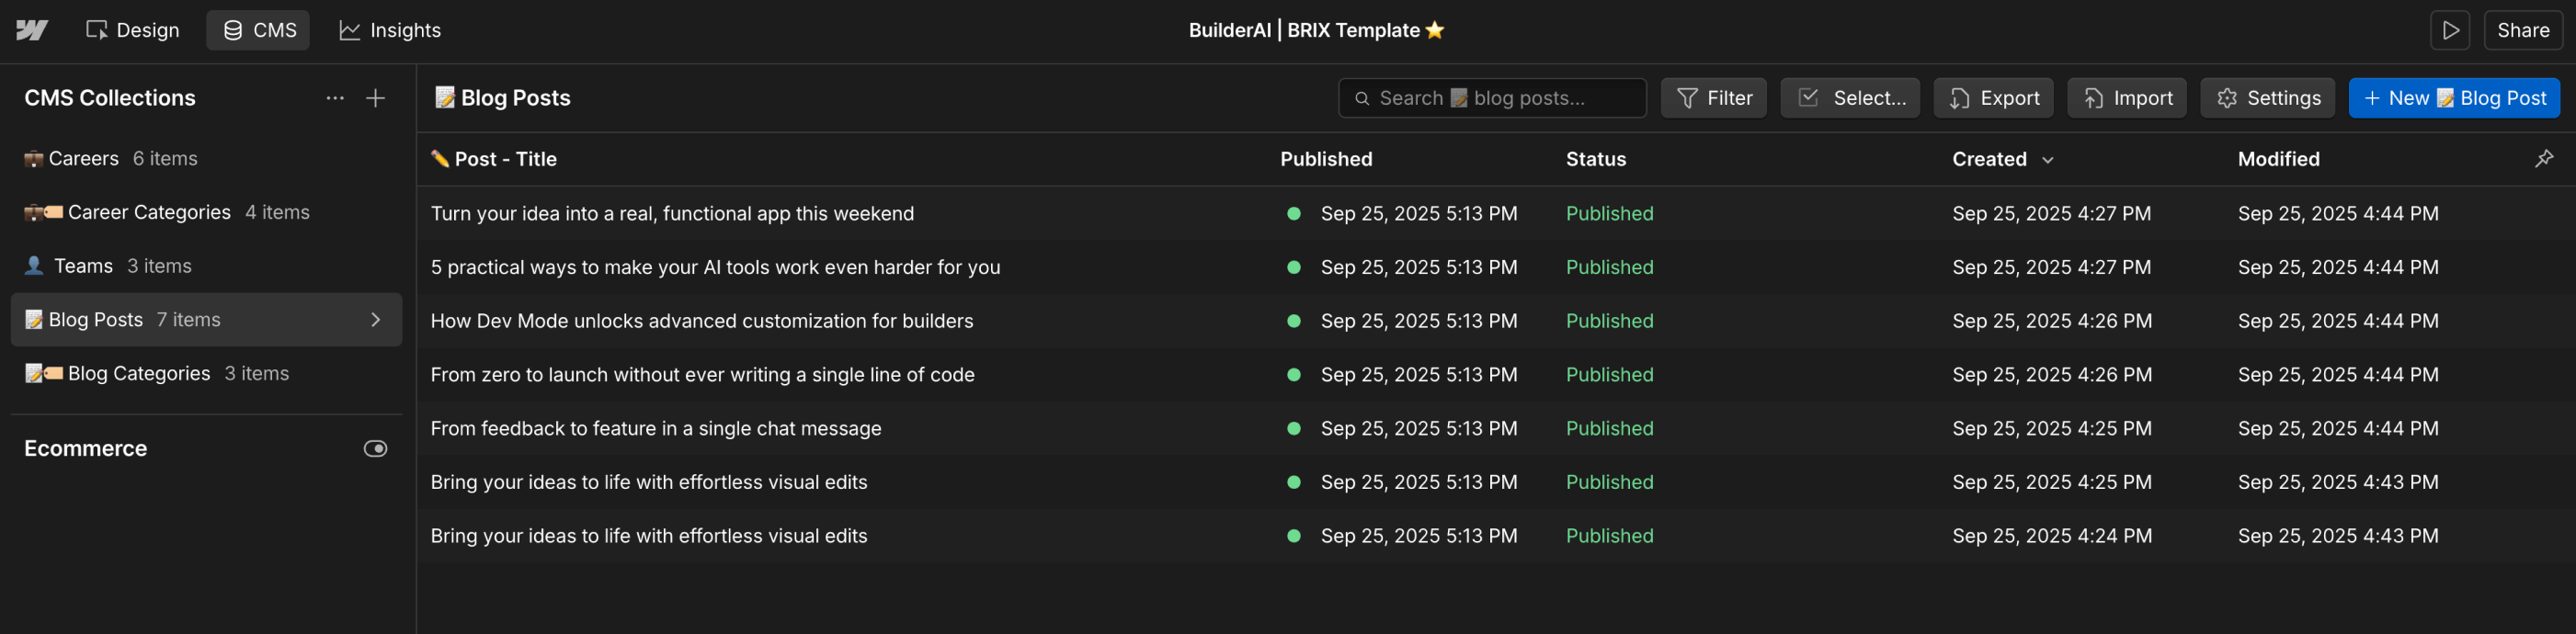Open the Filter options

[x=1714, y=98]
